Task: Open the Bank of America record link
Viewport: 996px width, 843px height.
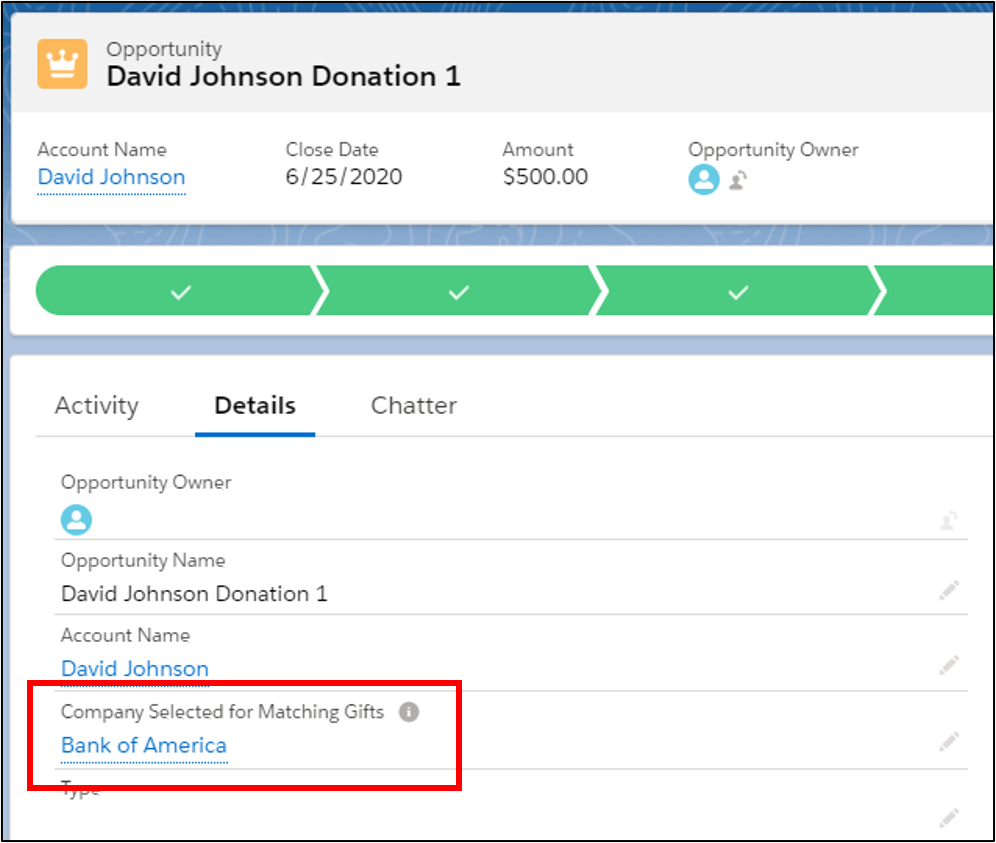Action: click(x=143, y=745)
